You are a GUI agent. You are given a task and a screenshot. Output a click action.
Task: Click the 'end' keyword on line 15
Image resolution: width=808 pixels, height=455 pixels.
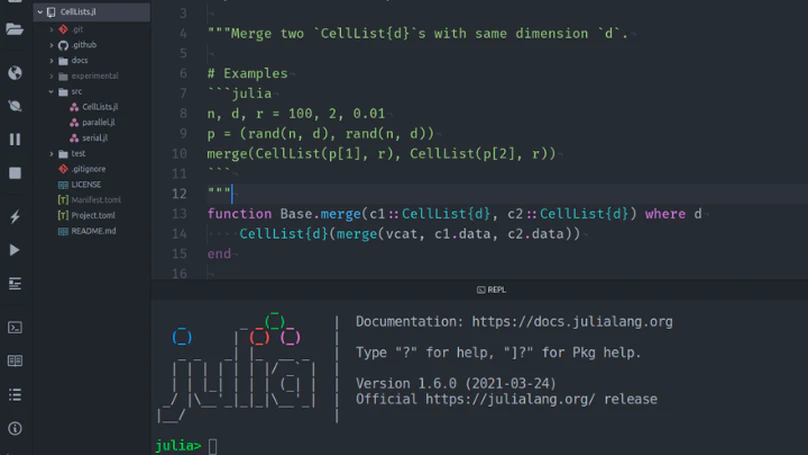[x=219, y=254]
